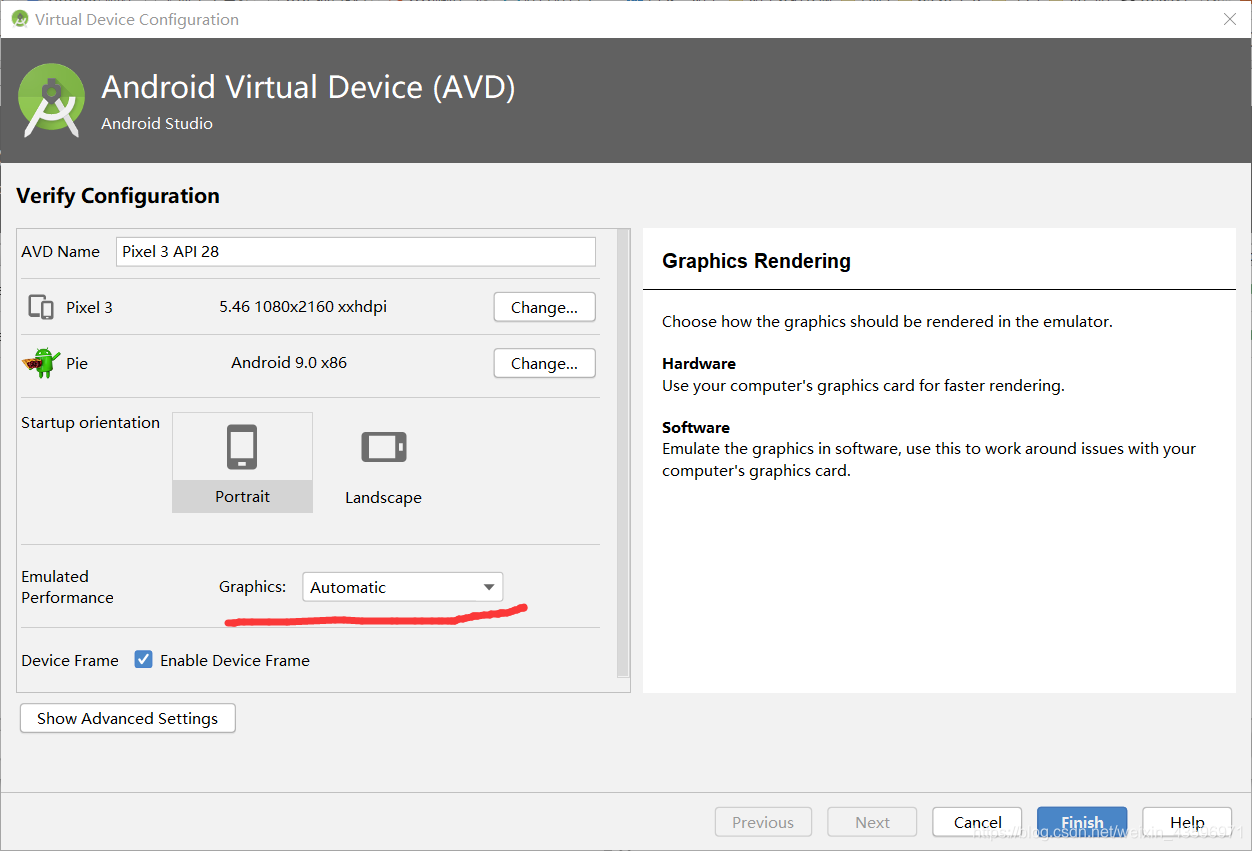Open Help for the dialog
1252x851 pixels.
click(x=1187, y=822)
